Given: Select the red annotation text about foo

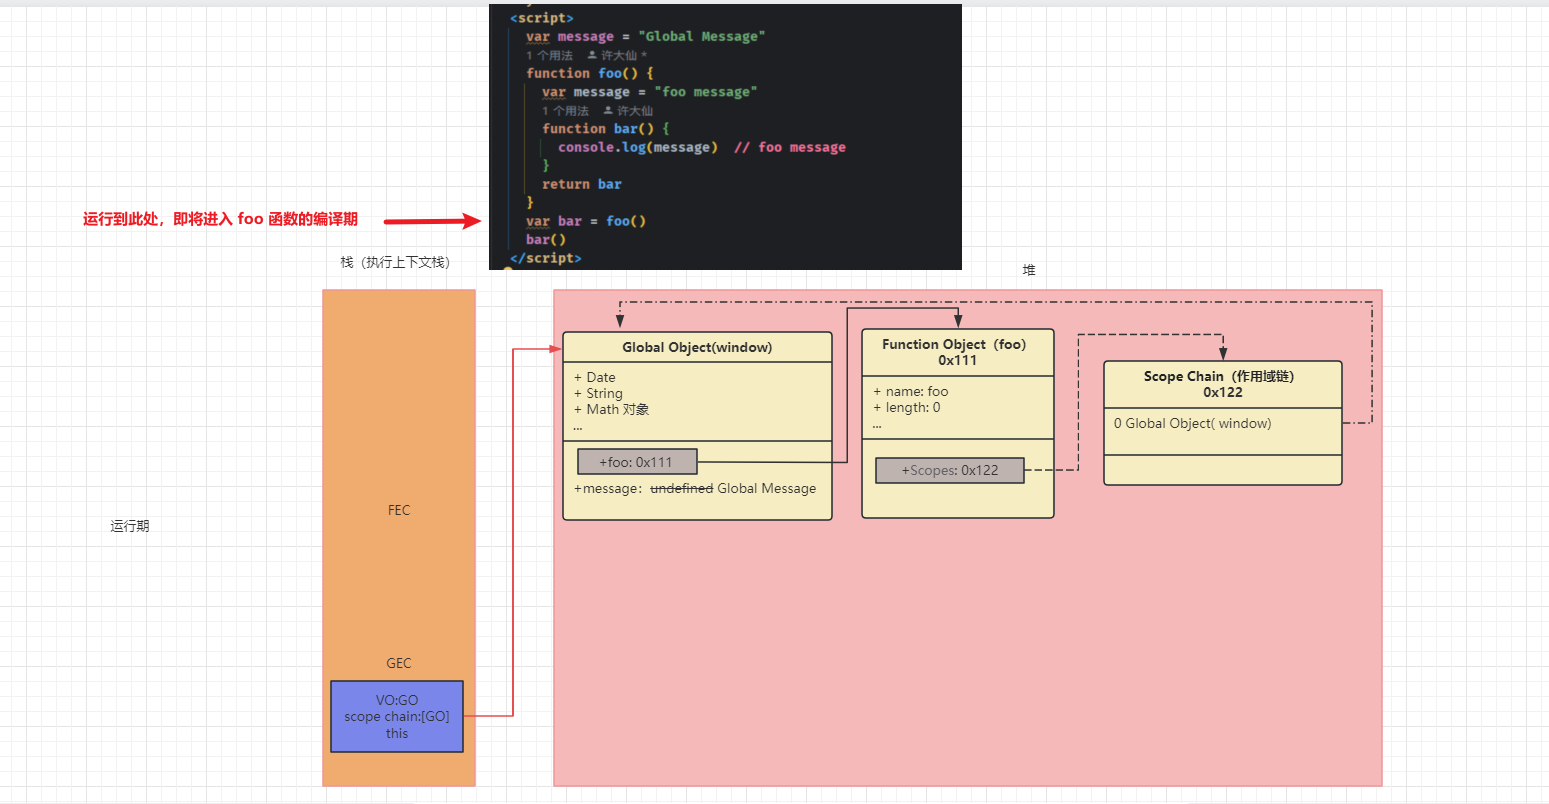Looking at the screenshot, I should click(220, 219).
